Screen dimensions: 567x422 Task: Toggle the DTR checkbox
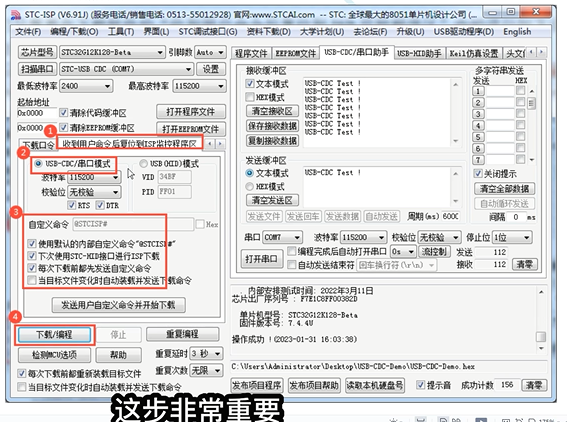pos(99,205)
